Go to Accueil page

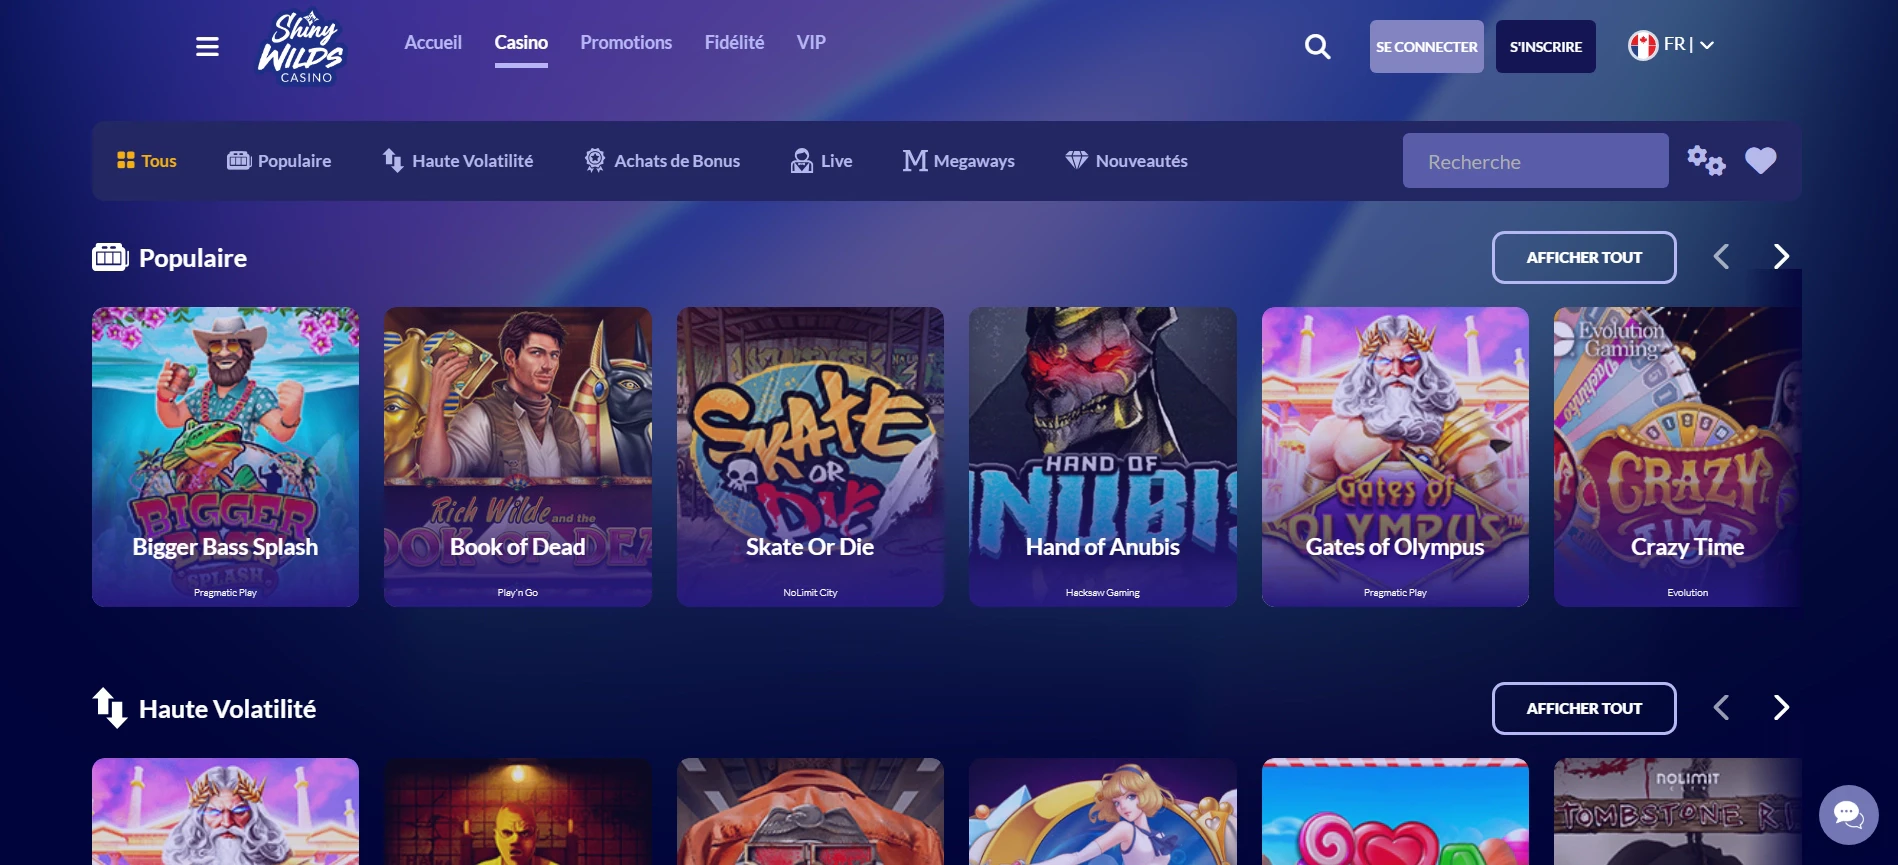coord(433,42)
